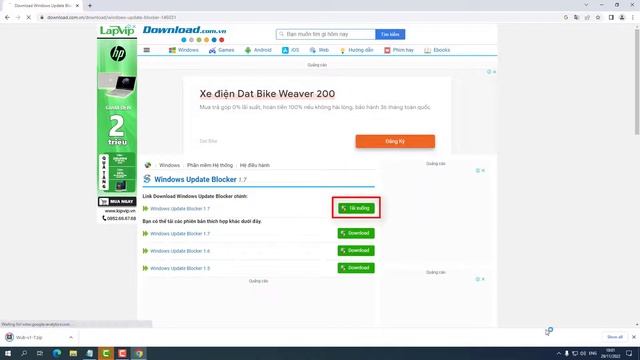Image resolution: width=640 pixels, height=360 pixels.
Task: Click the green Tải xuống button
Action: 356,208
